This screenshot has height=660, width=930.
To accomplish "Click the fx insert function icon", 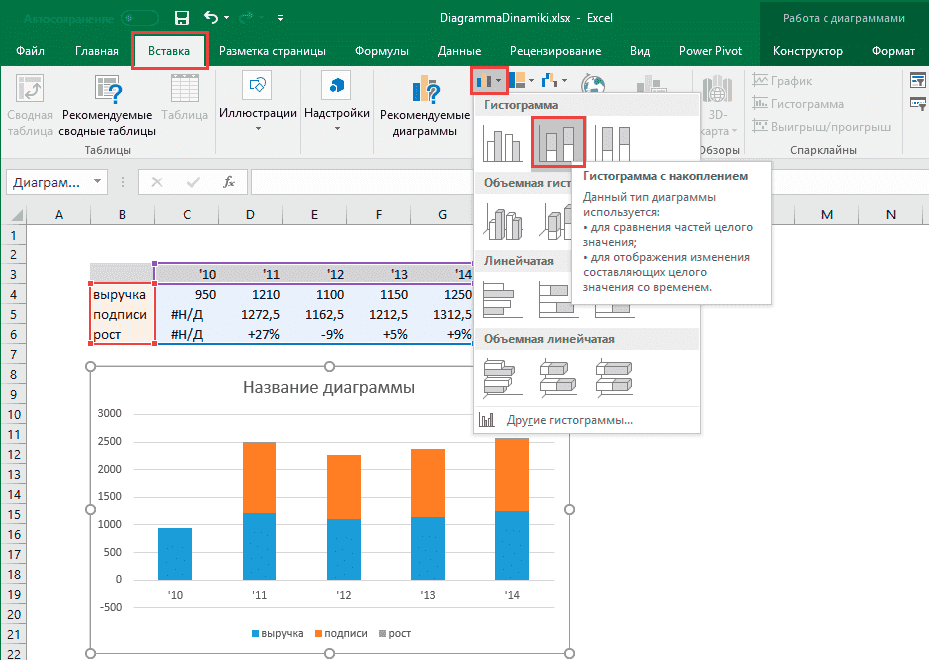I will click(x=229, y=182).
